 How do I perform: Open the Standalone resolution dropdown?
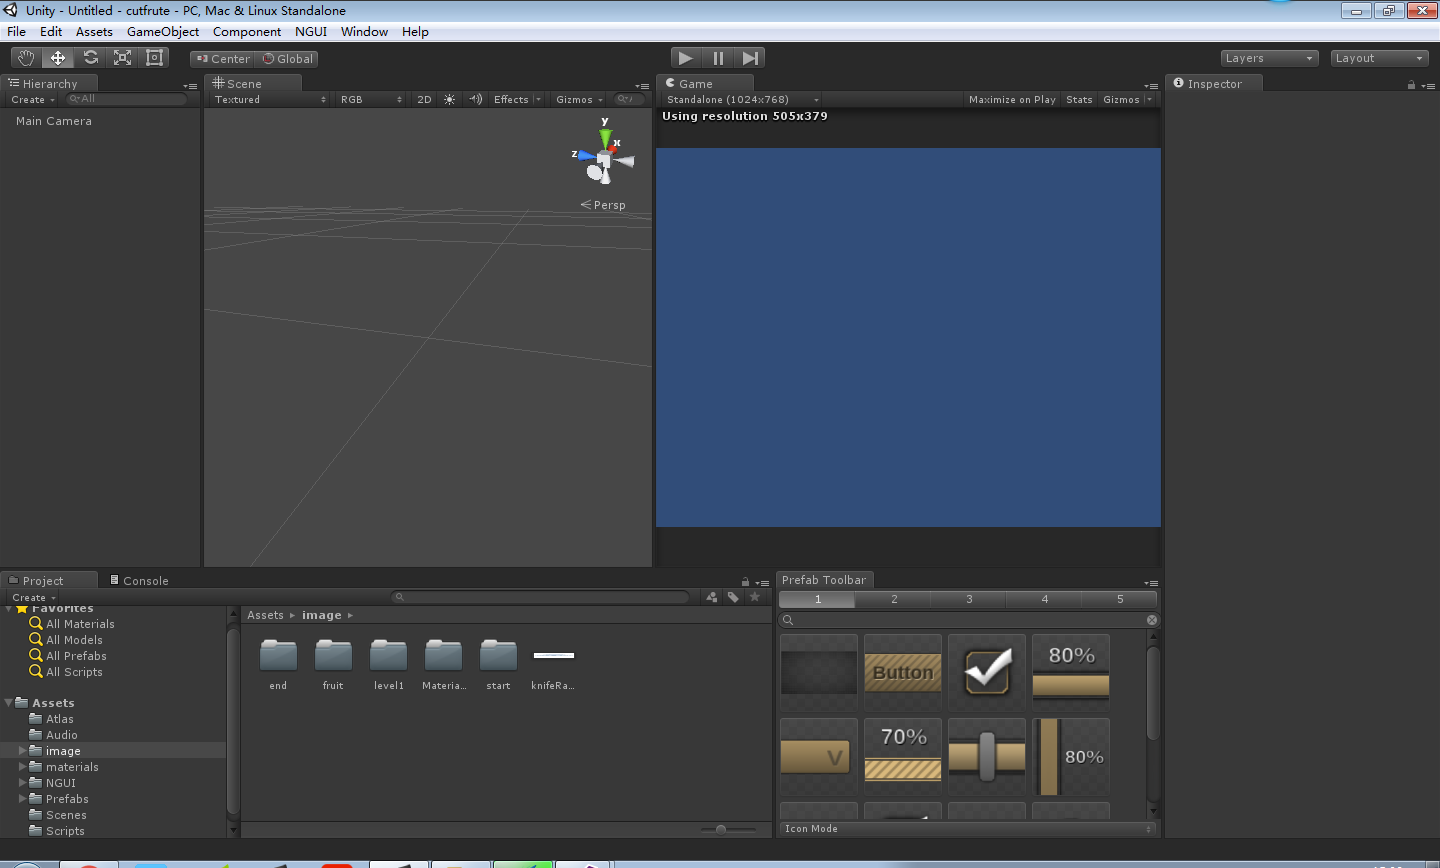click(x=743, y=99)
